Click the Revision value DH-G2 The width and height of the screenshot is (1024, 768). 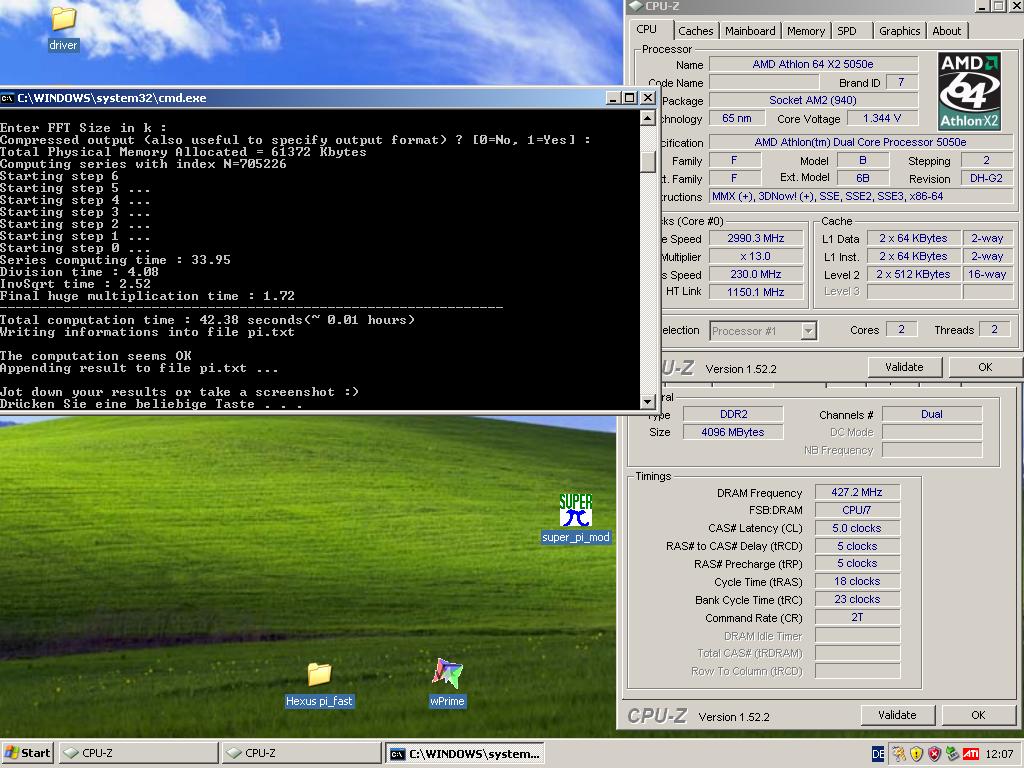986,178
